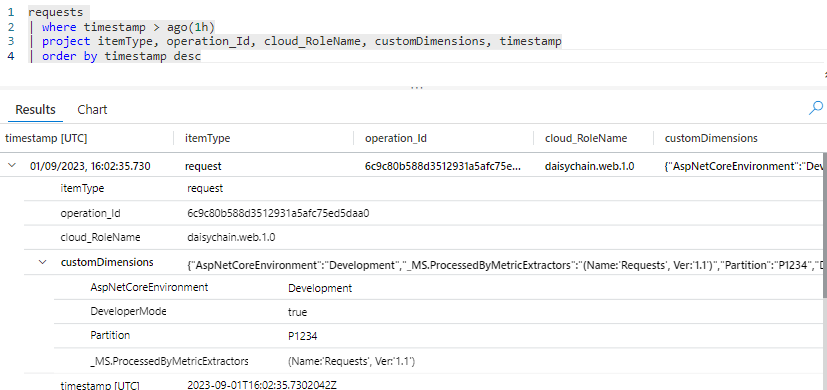Click the AspNetCoreEnvironment property row
This screenshot has height=390, width=827.
[x=438, y=288]
